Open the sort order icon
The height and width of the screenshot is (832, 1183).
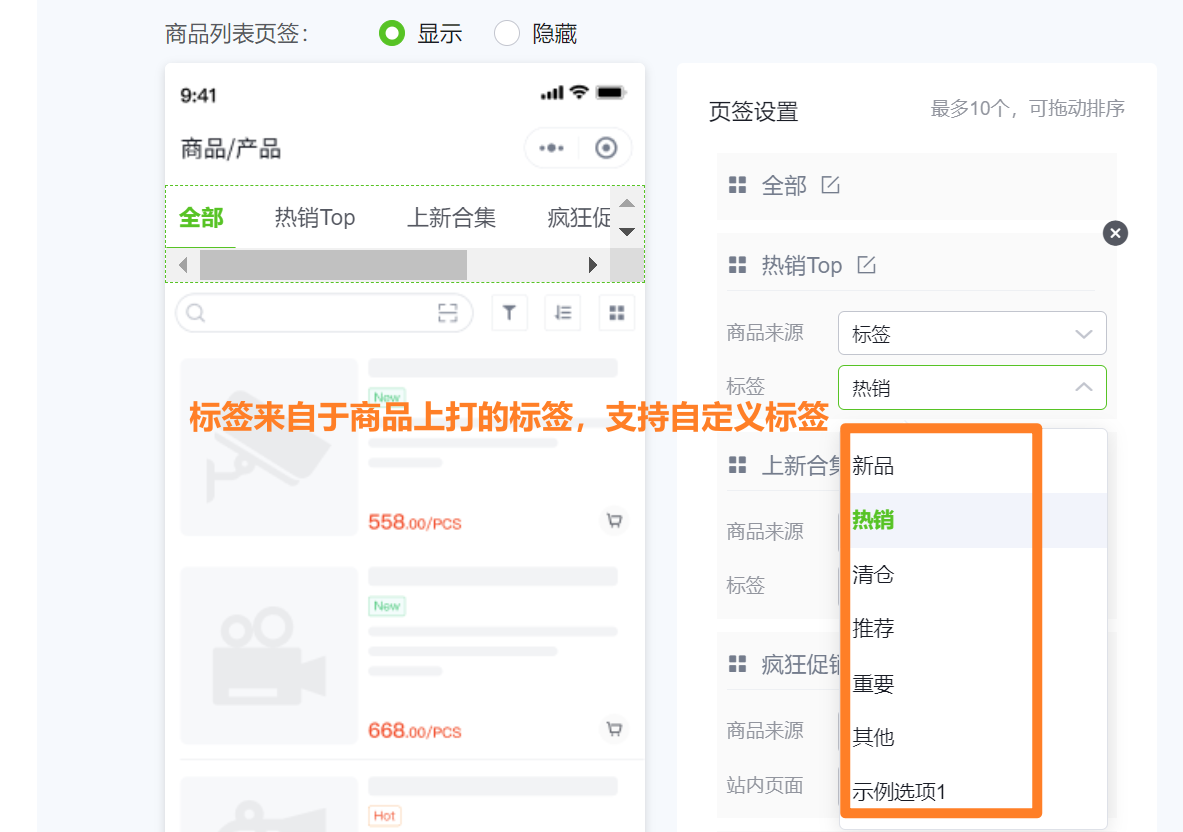click(563, 313)
